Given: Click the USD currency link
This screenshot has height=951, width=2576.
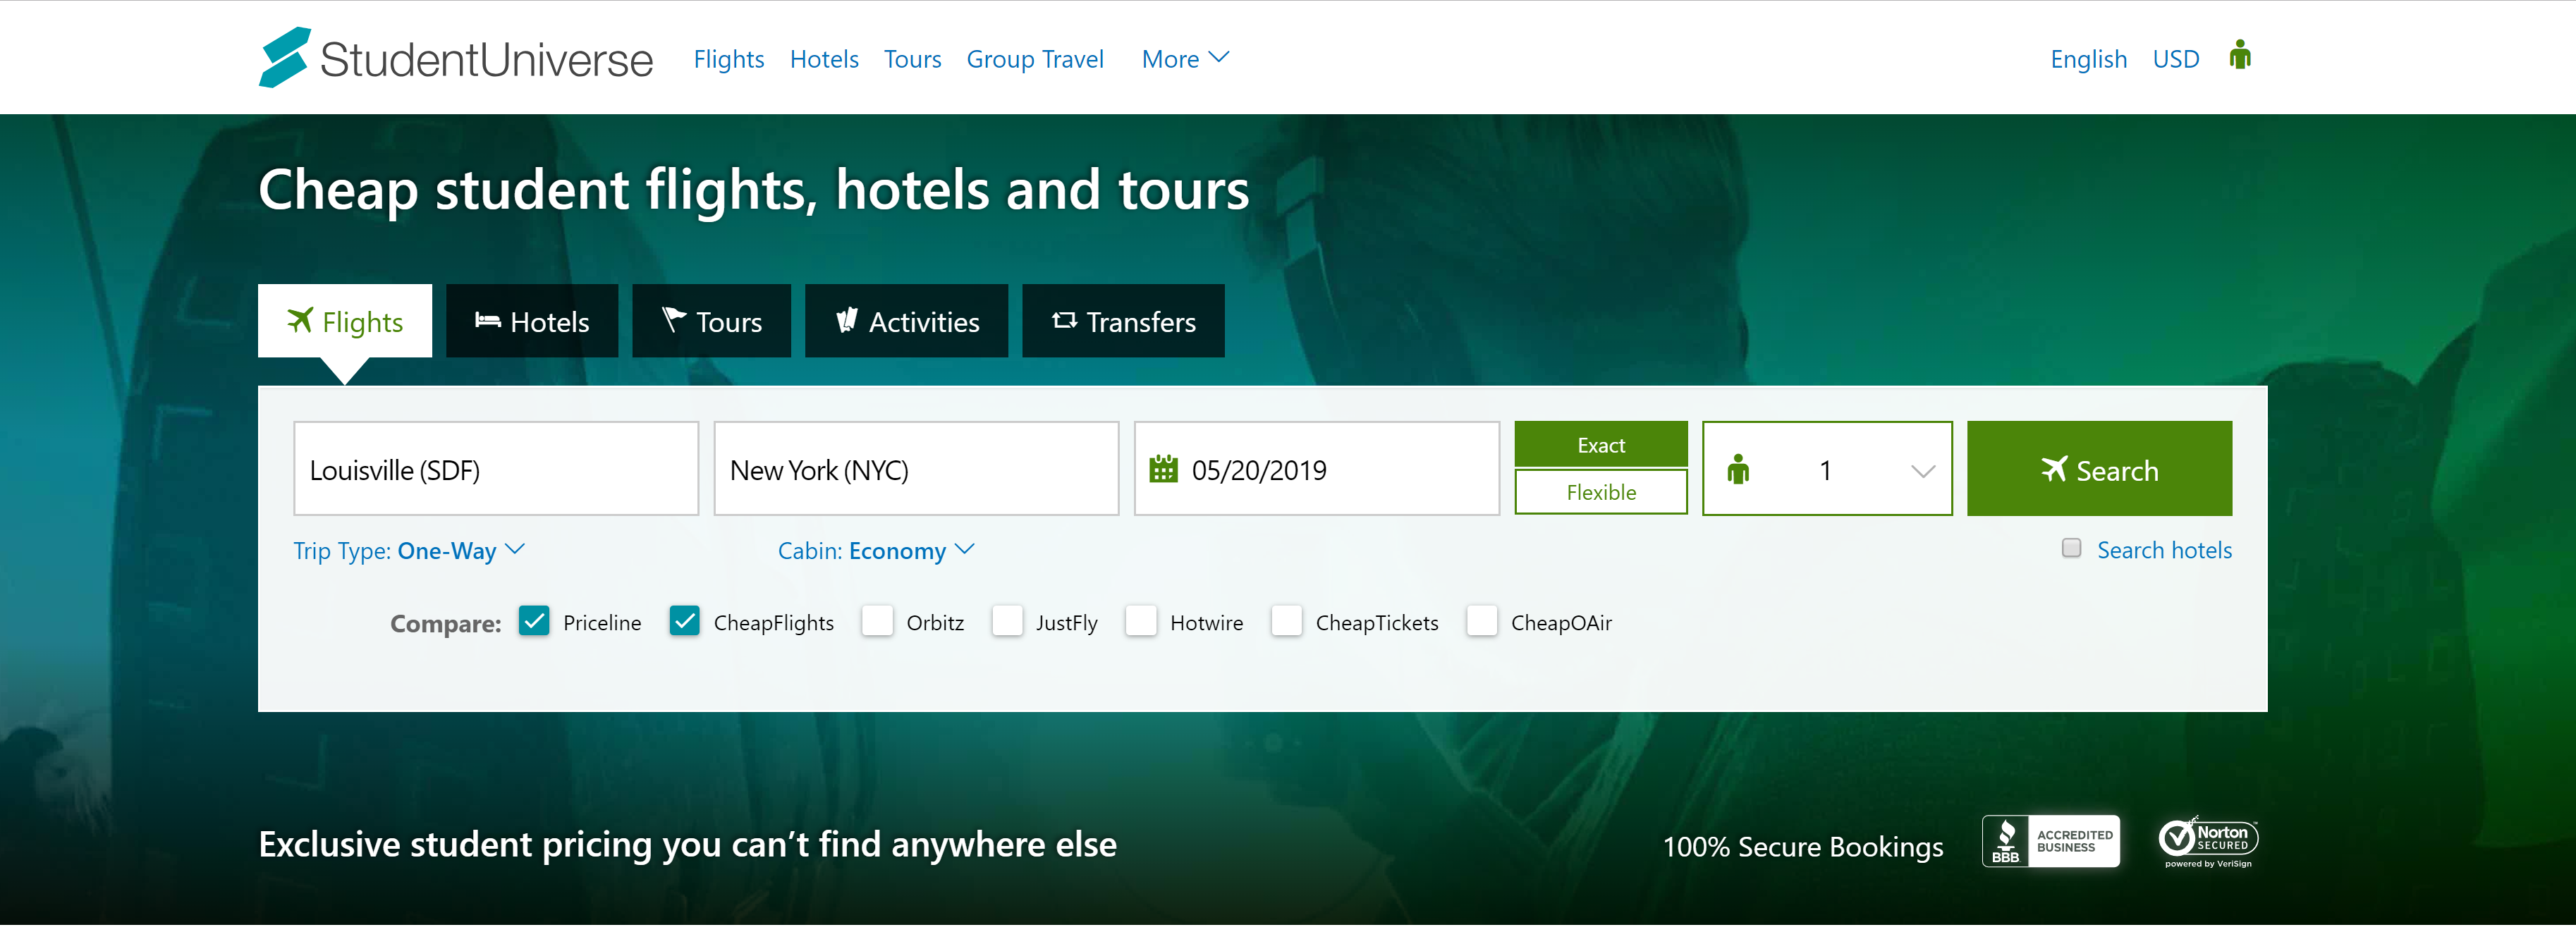Looking at the screenshot, I should [x=2176, y=59].
